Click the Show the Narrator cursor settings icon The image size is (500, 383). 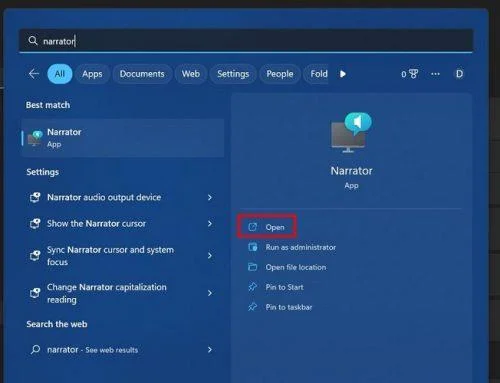pyautogui.click(x=35, y=223)
